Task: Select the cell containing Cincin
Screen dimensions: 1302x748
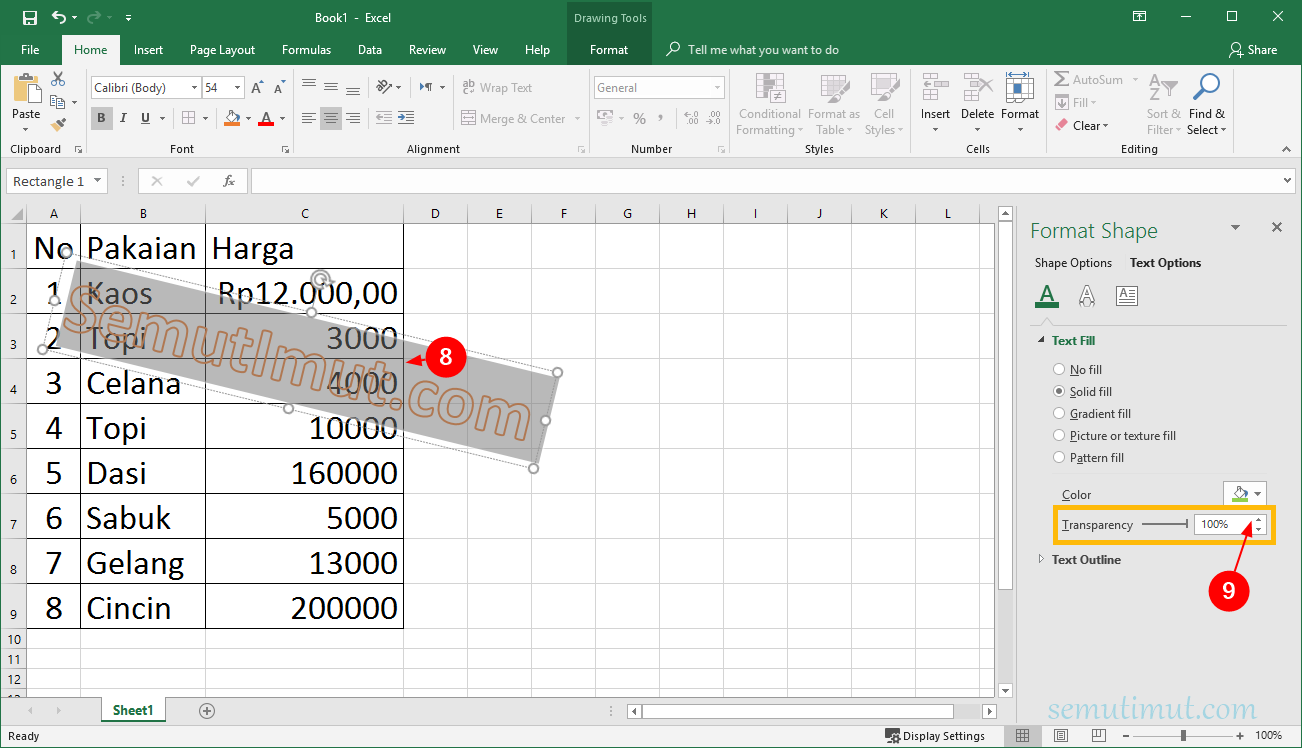Action: (x=143, y=606)
